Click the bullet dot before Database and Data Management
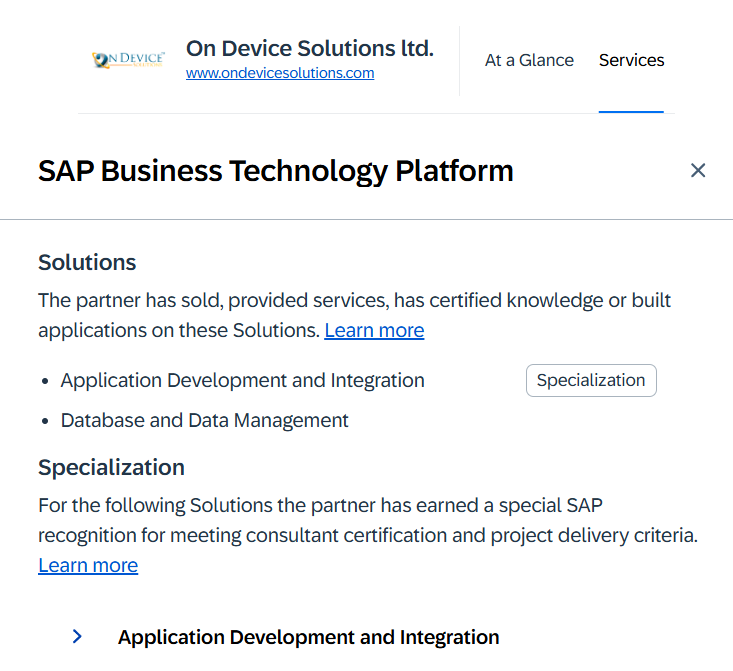The image size is (733, 671). [45, 421]
